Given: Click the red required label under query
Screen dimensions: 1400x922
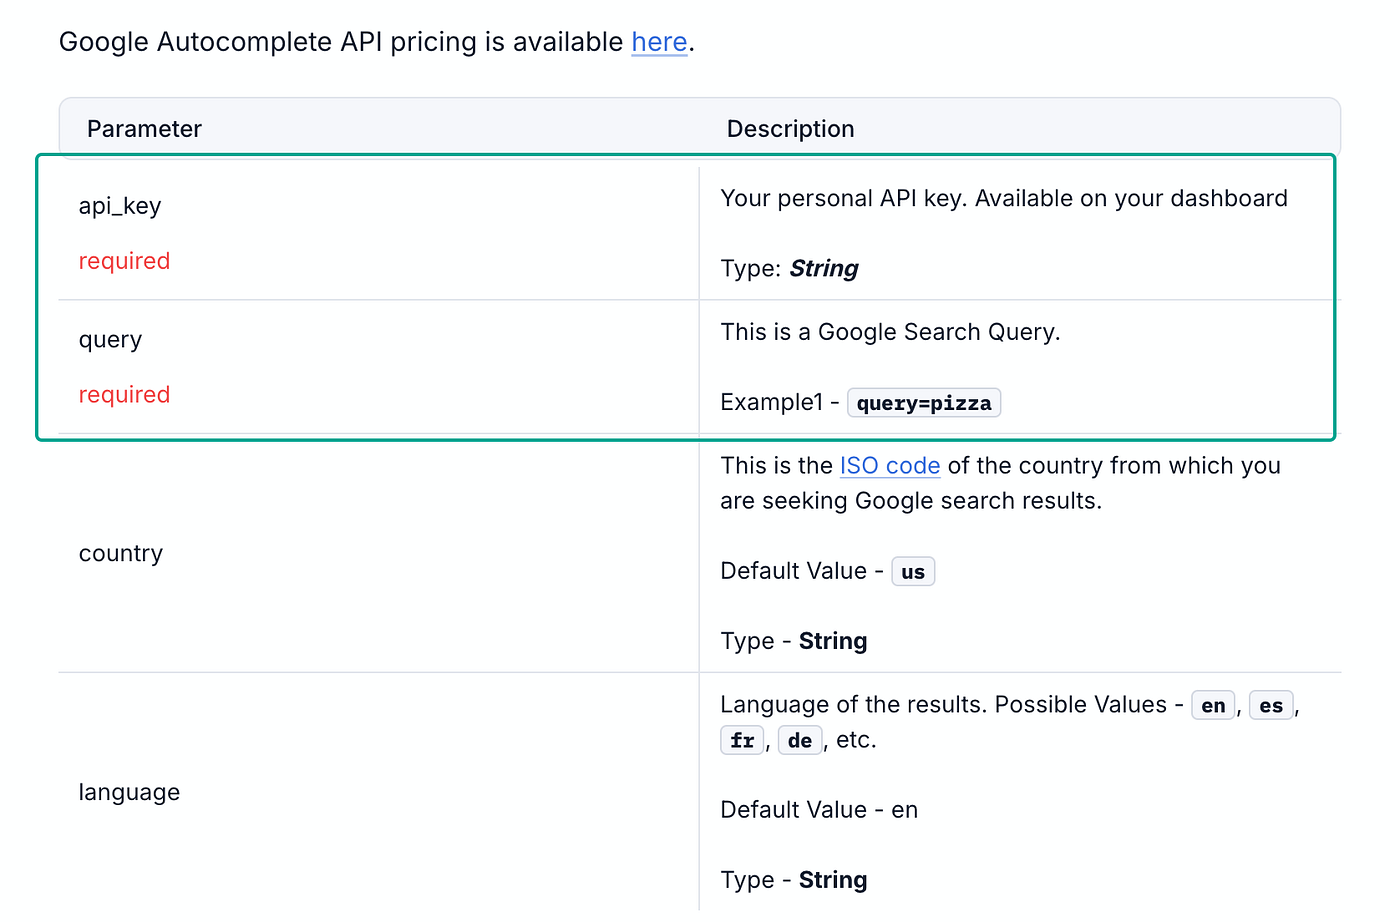Looking at the screenshot, I should pyautogui.click(x=124, y=395).
